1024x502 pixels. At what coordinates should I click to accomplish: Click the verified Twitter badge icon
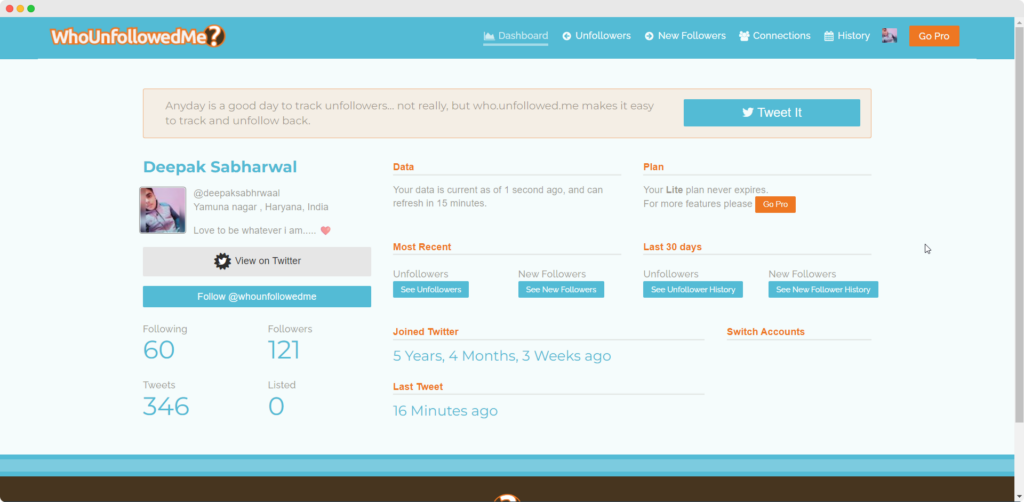coord(222,261)
